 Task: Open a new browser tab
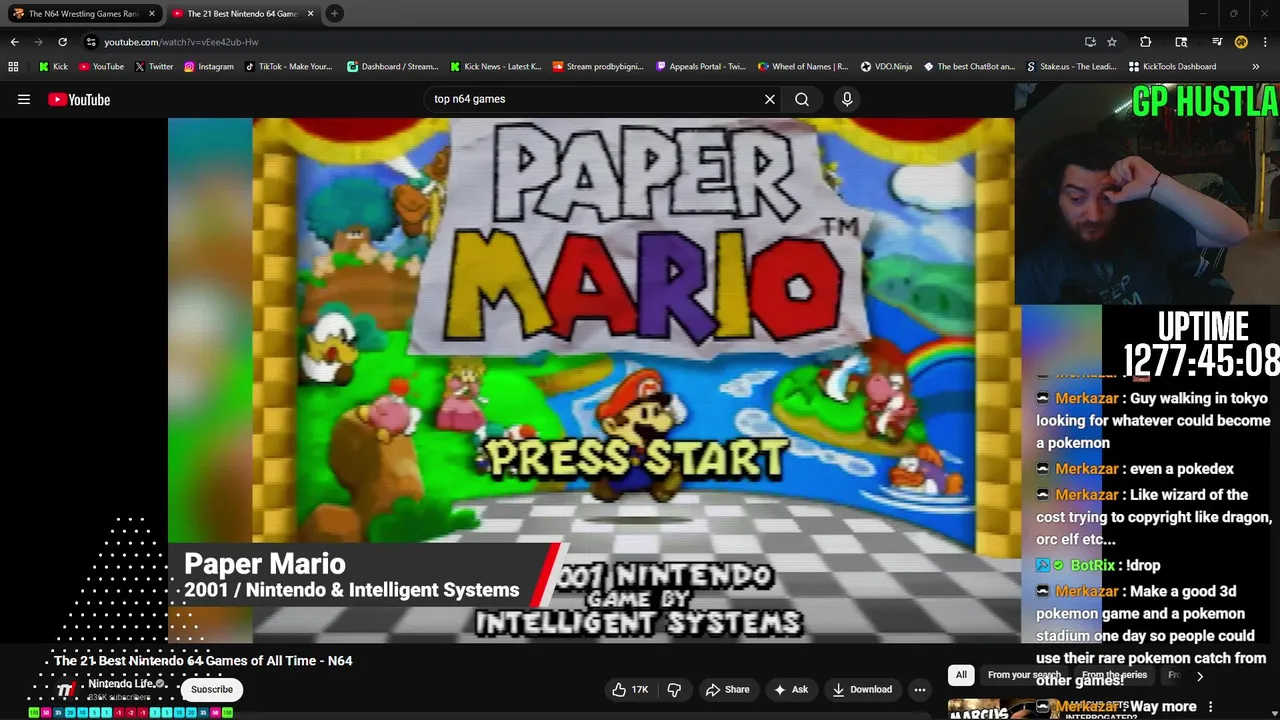(x=335, y=14)
